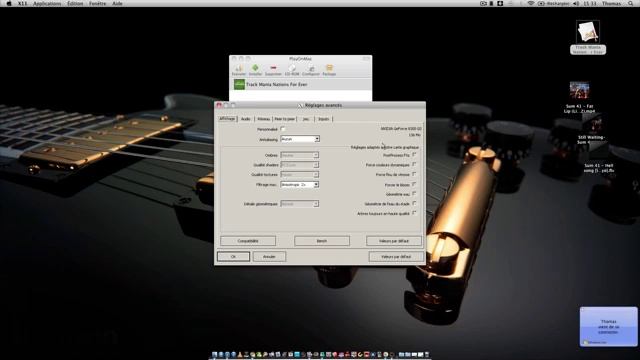Enable the PostProcess Fx checkbox

[414, 155]
